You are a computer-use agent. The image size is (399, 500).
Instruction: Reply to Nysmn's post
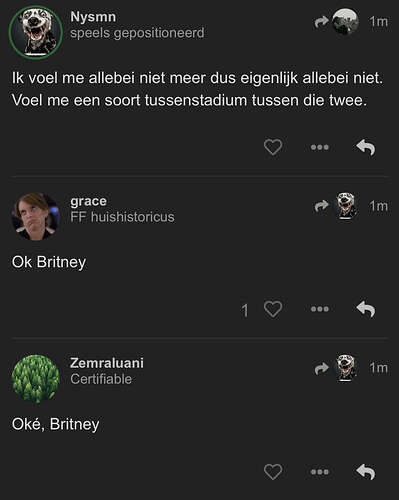[x=366, y=147]
